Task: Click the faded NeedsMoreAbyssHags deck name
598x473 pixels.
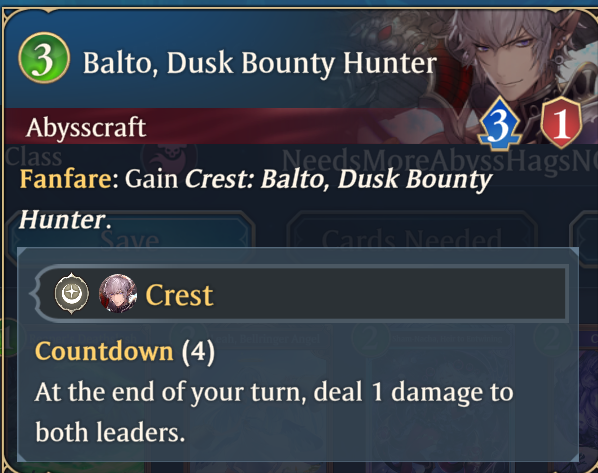Action: coord(439,161)
